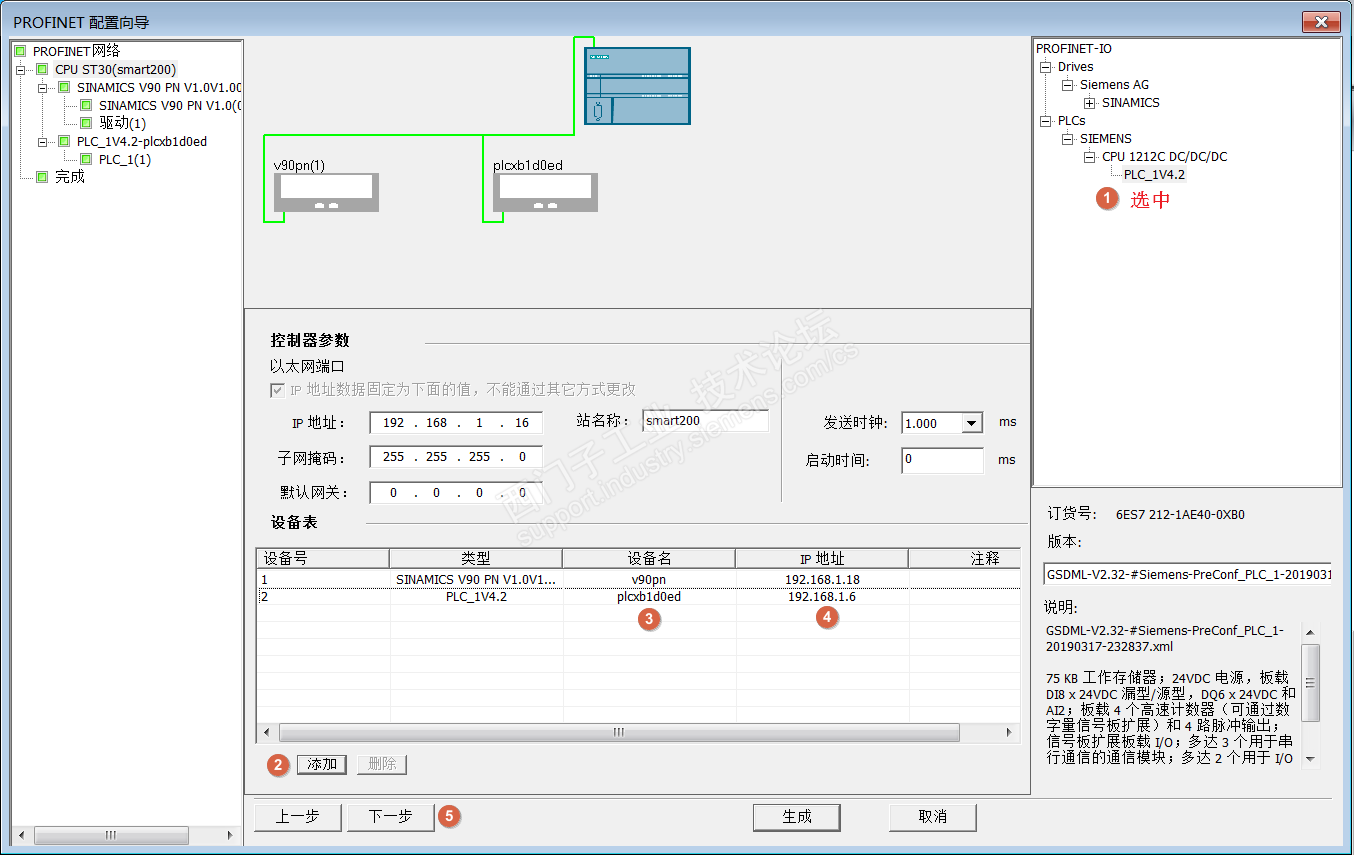
Task: Click the 设备号 column header
Action: click(323, 558)
